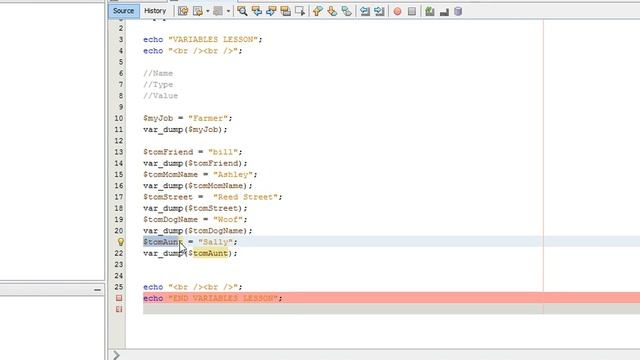Image resolution: width=640 pixels, height=360 pixels.
Task: Click line number 25 in the gutter
Action: [x=118, y=287]
